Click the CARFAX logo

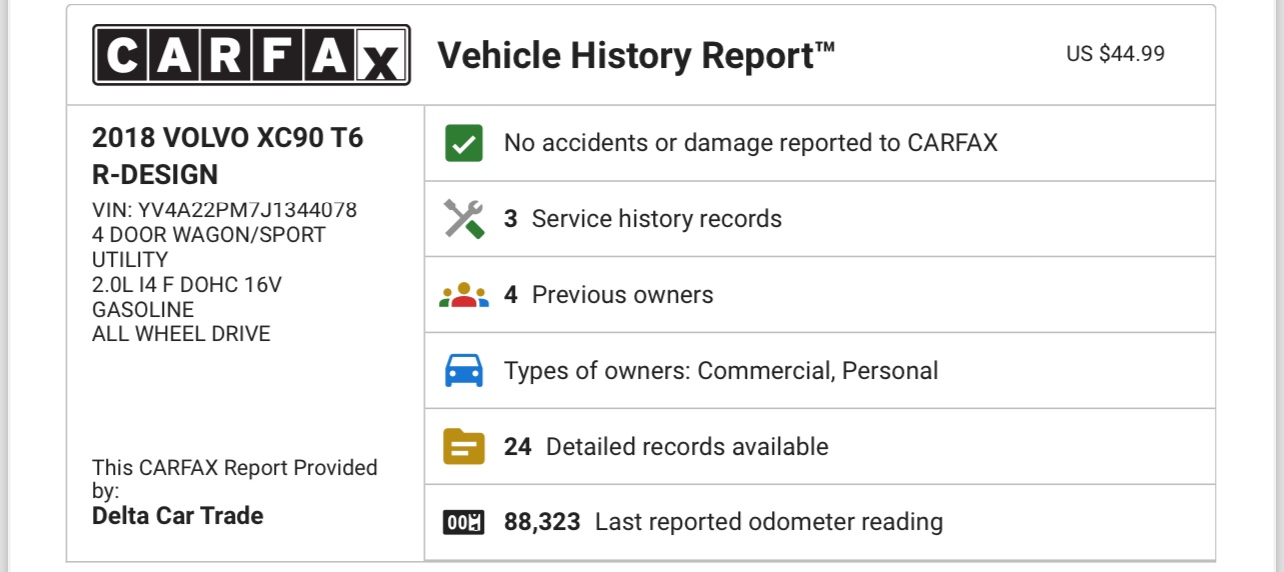(x=251, y=55)
